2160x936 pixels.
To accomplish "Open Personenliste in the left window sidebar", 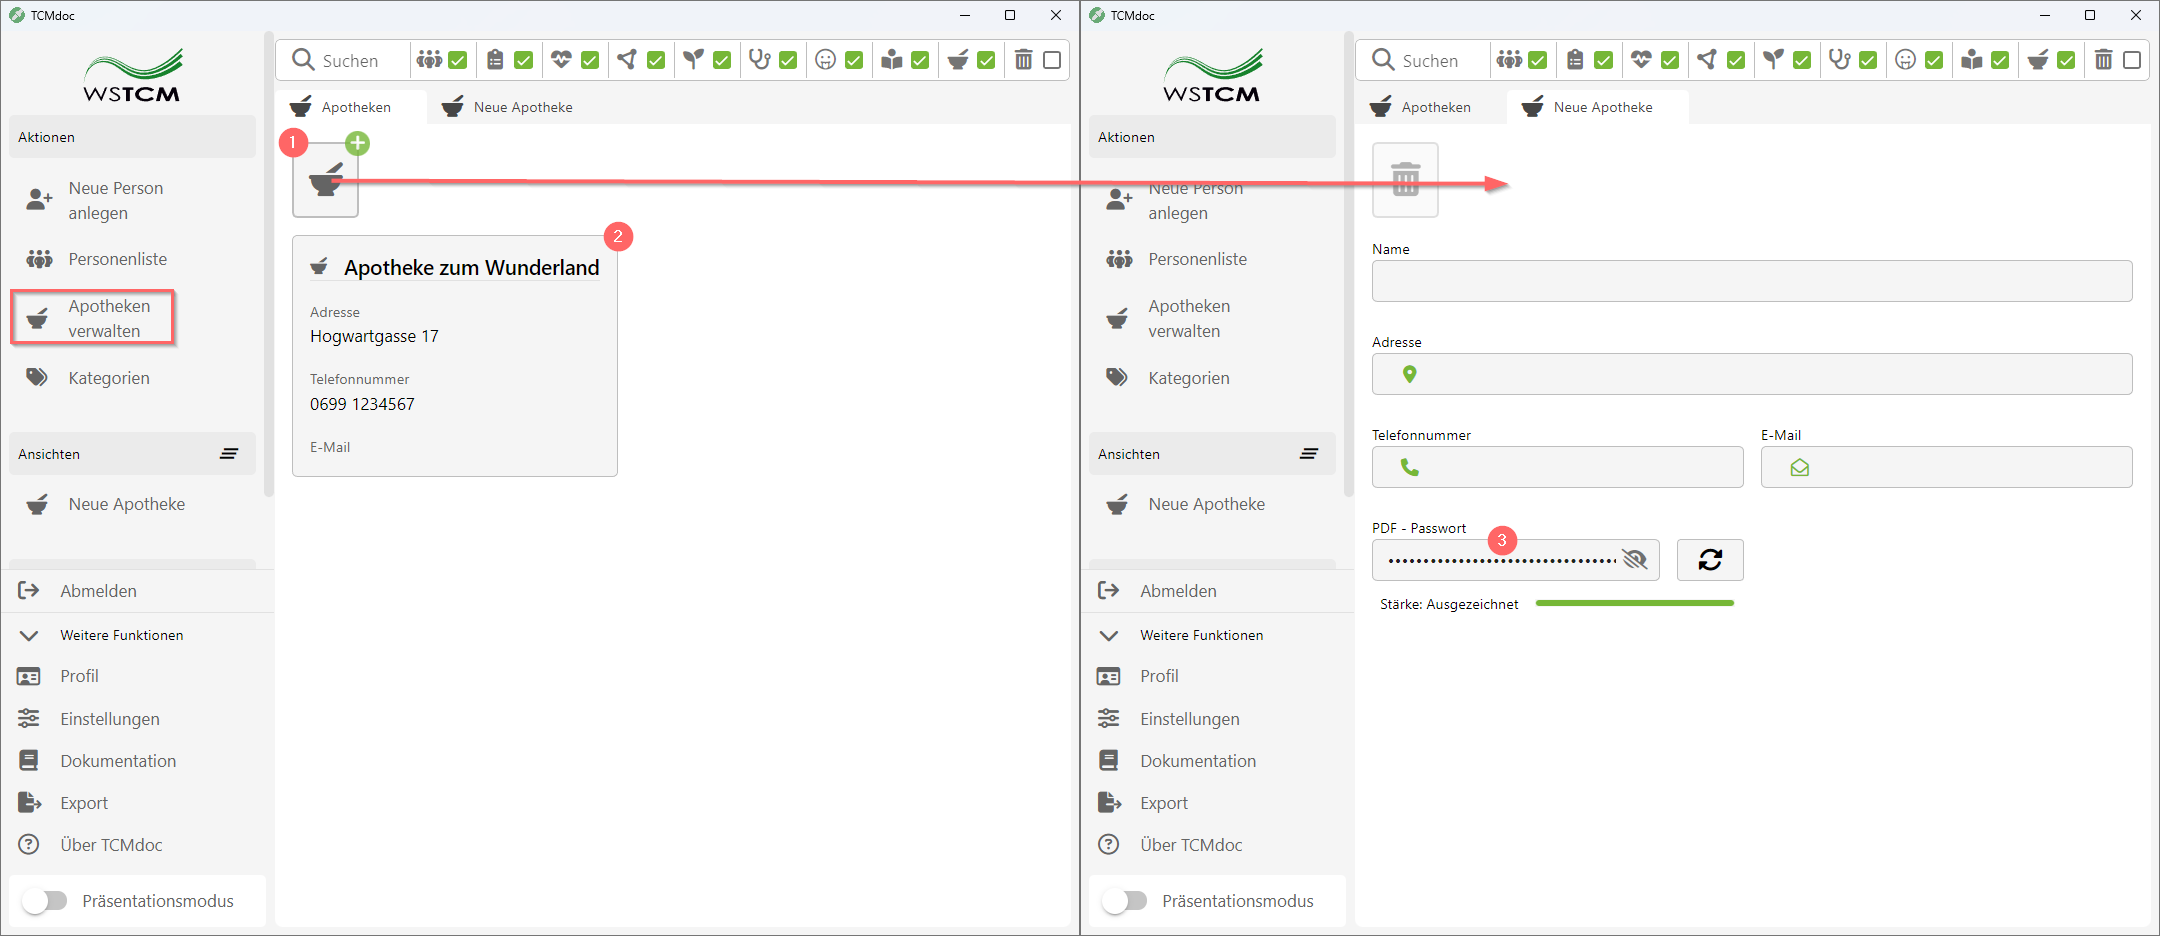I will click(x=117, y=259).
